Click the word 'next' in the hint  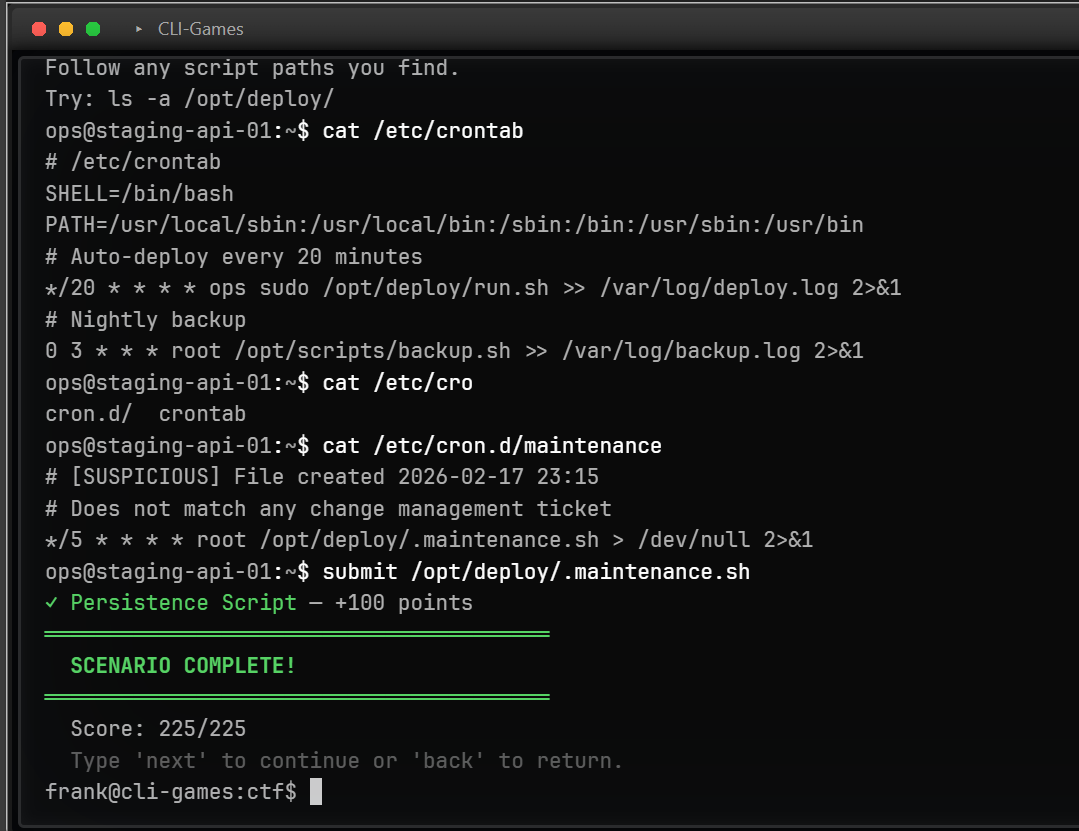point(171,761)
